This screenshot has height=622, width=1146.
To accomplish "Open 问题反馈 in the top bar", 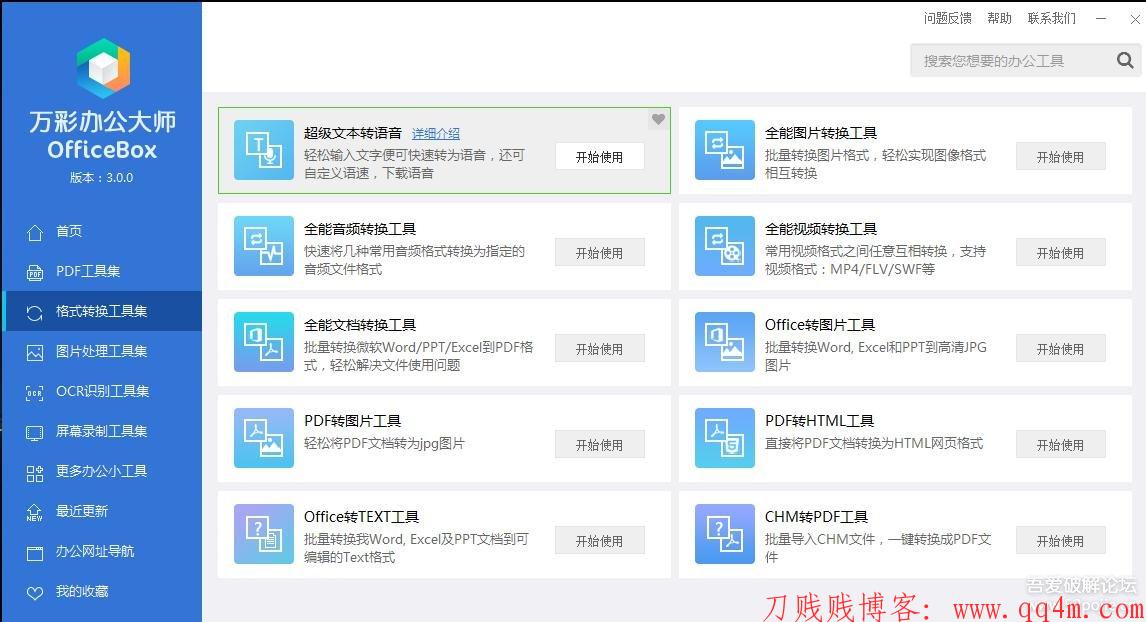I will [947, 18].
